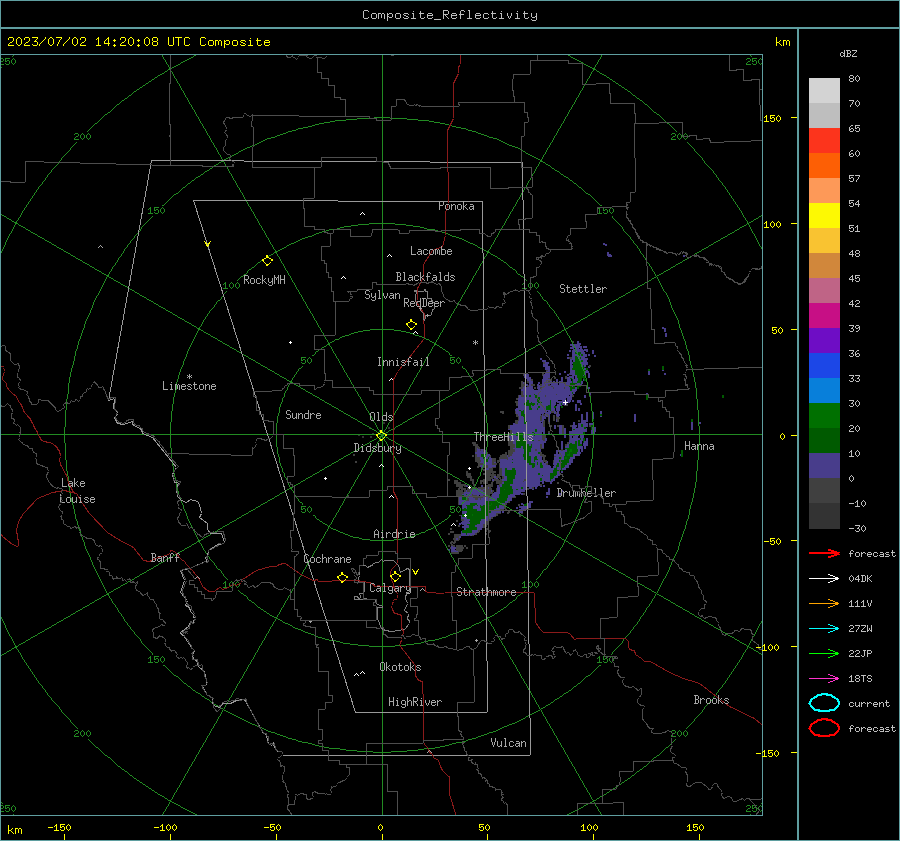Click the cyan 27ZW arrow icon
The image size is (900, 841).
pyautogui.click(x=824, y=629)
